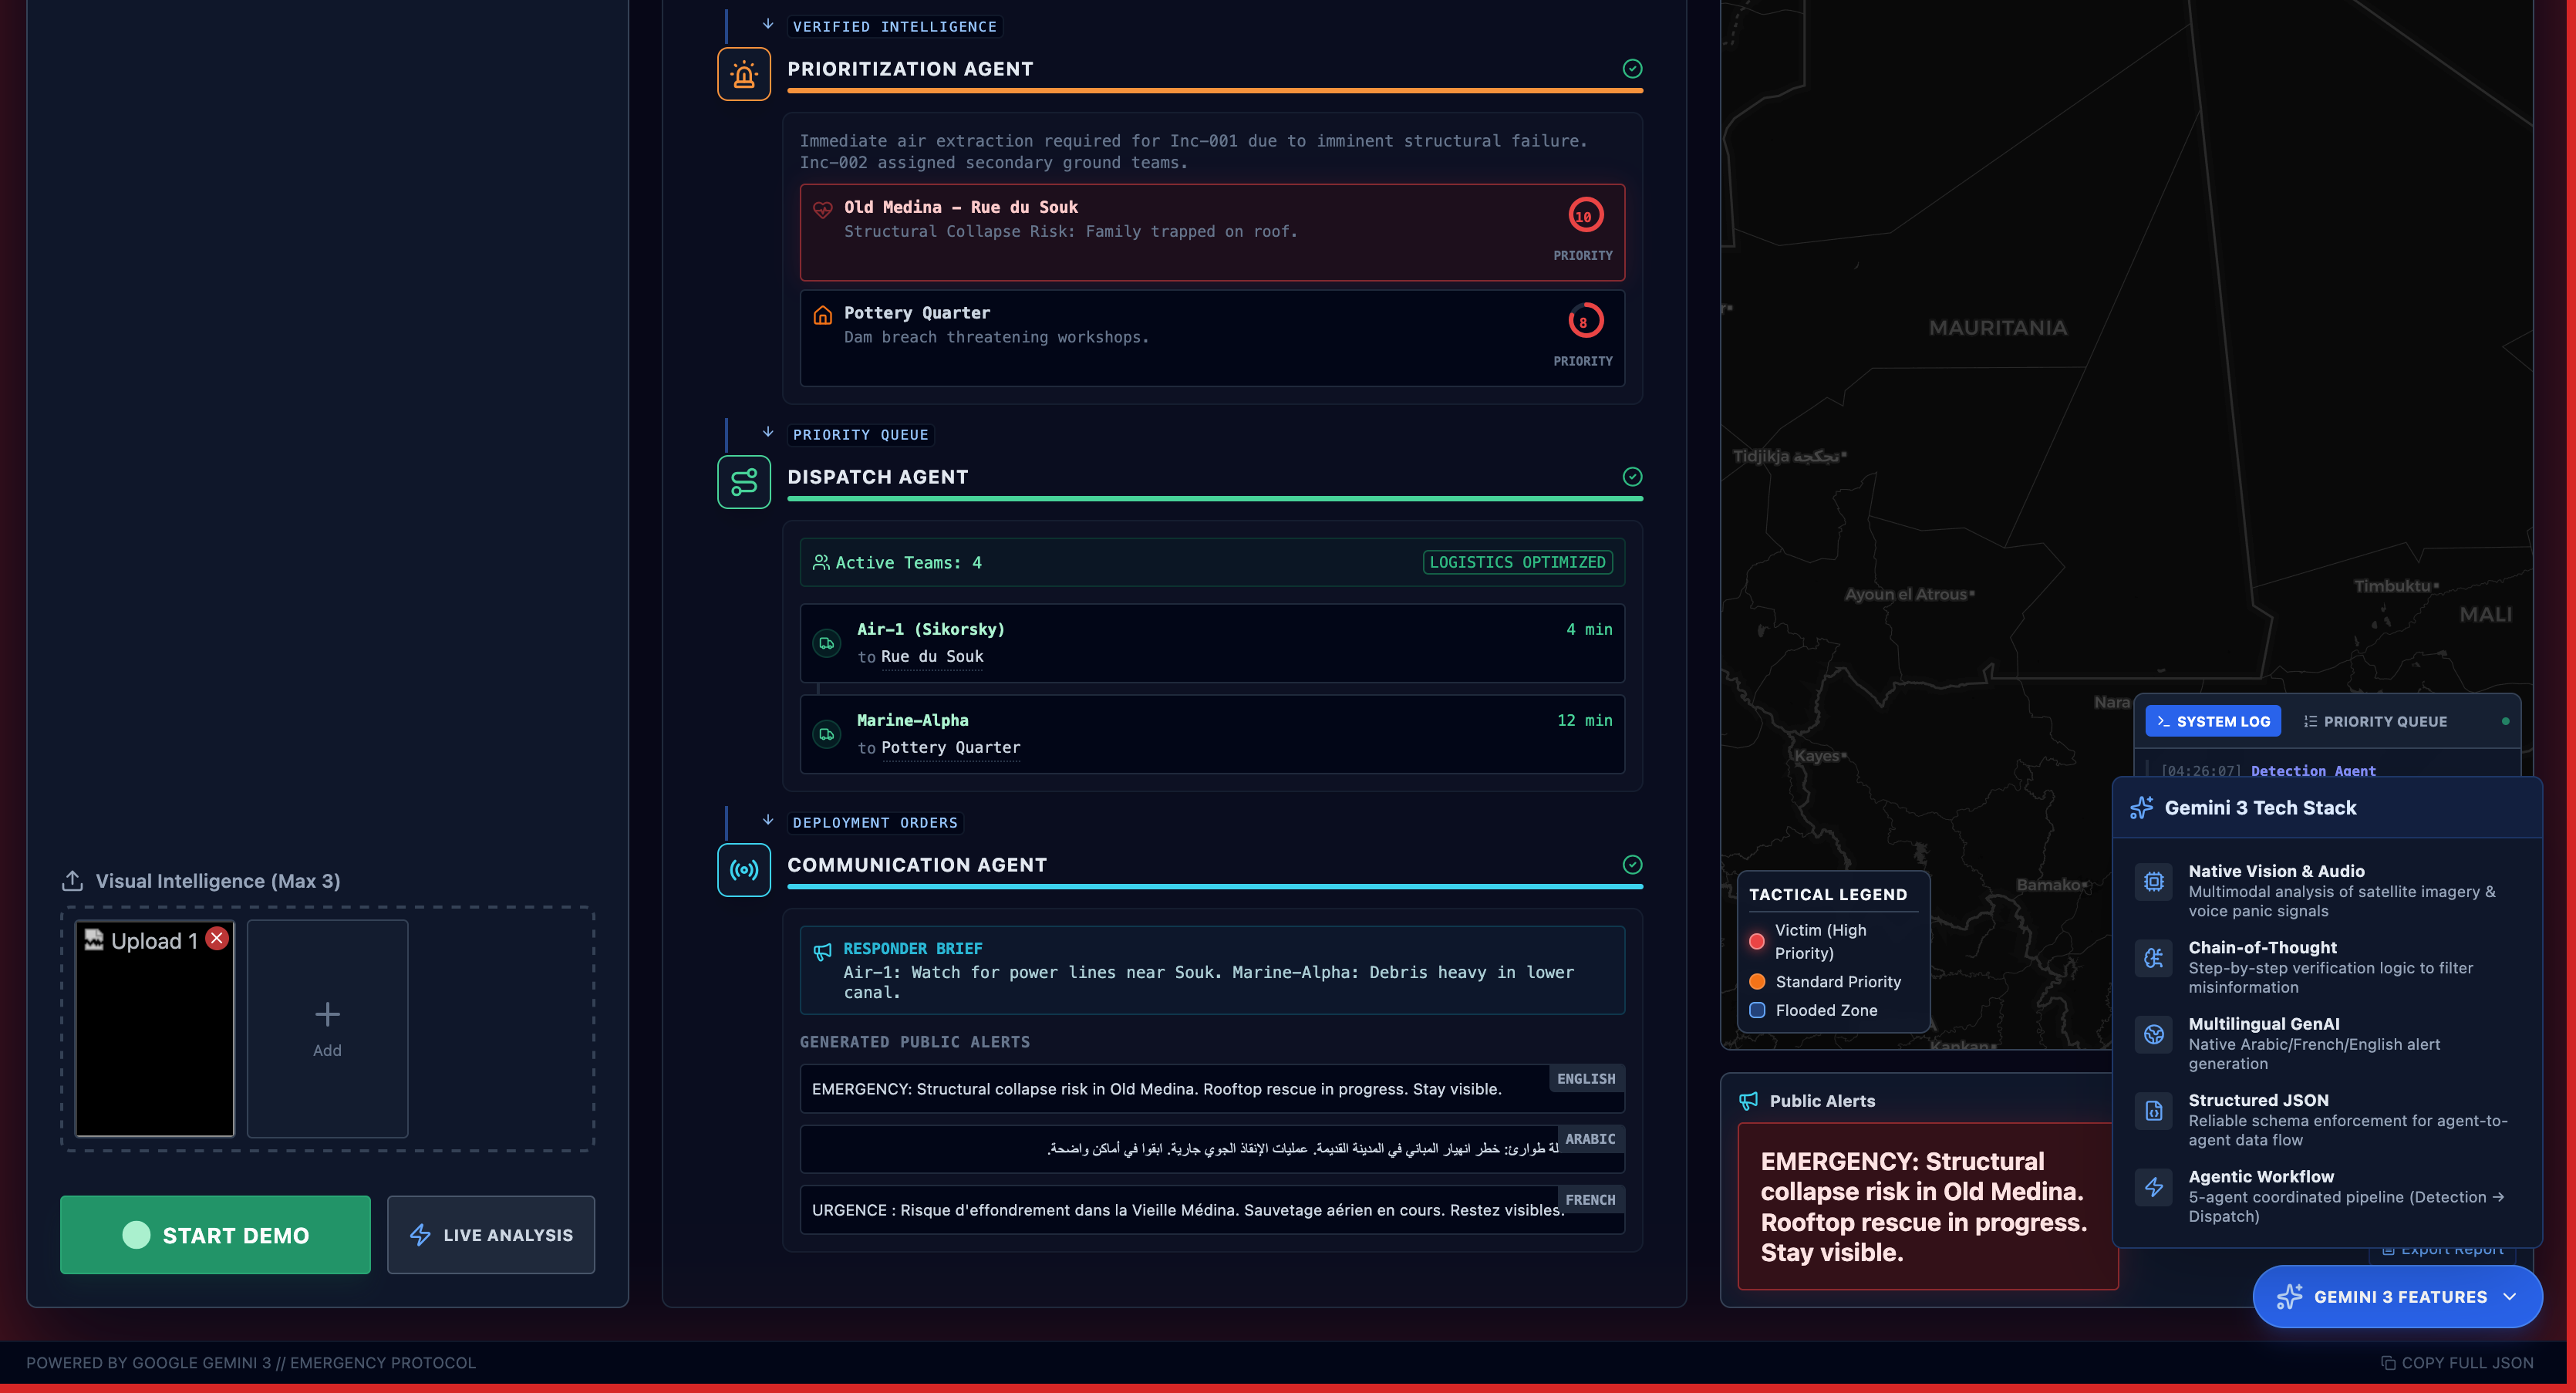Click the Multilingual GenAI globe icon
This screenshot has height=1393, width=2576.
click(x=2153, y=1034)
